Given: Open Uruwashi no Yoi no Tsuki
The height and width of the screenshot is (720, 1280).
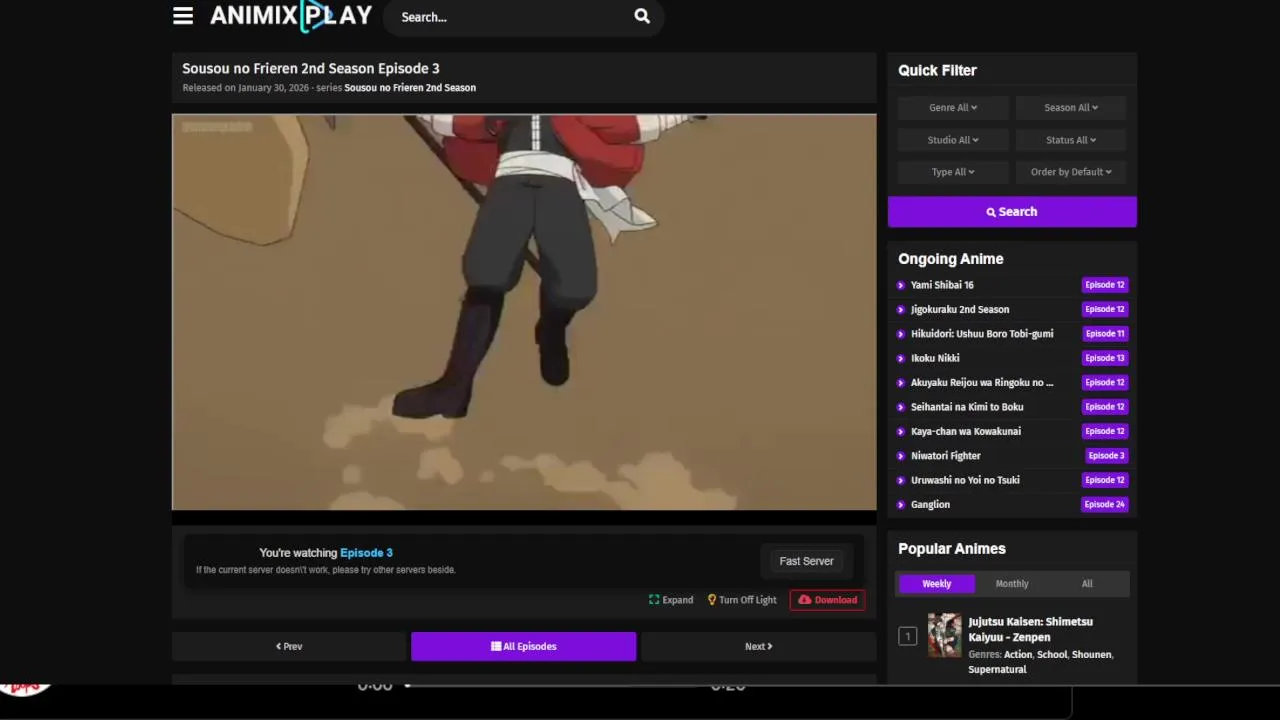Looking at the screenshot, I should coord(965,480).
